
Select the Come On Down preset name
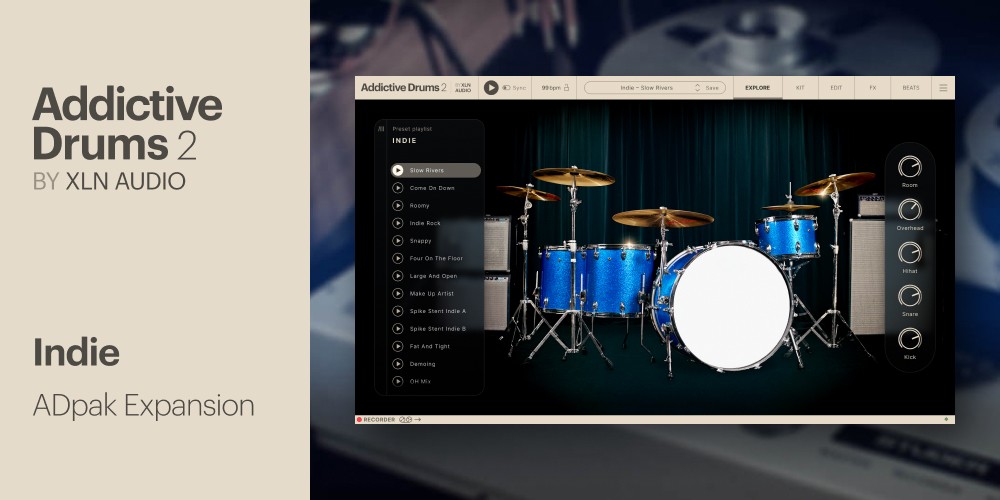(432, 188)
